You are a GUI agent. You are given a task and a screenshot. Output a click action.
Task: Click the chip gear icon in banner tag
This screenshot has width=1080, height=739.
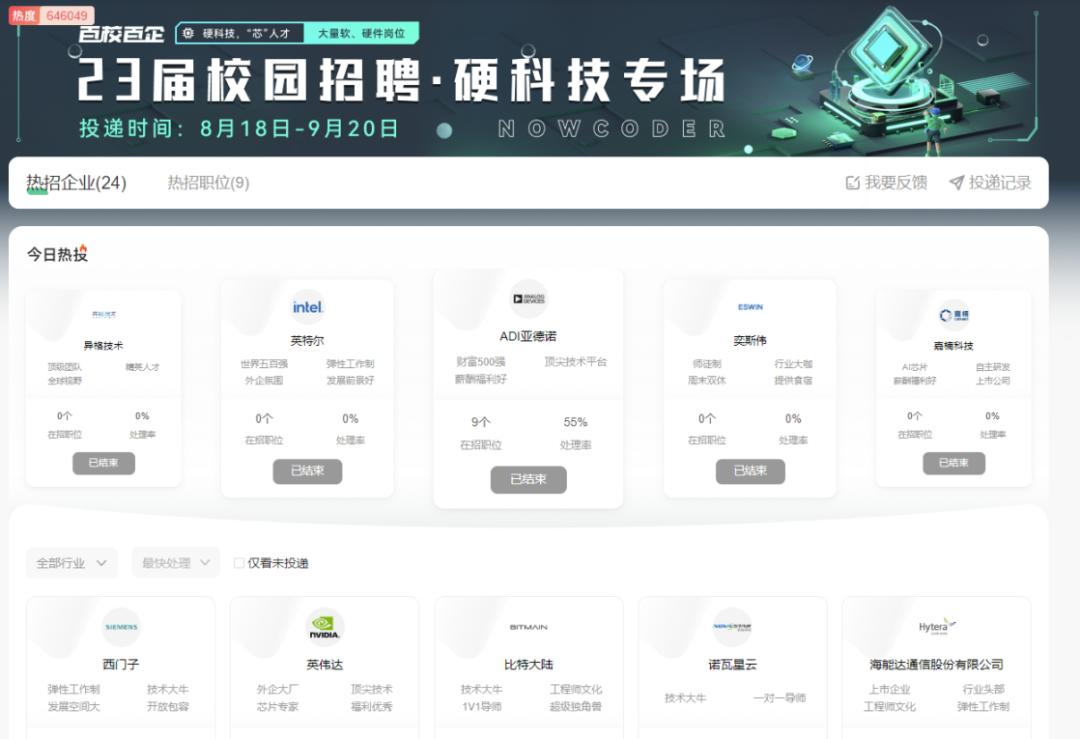(188, 33)
